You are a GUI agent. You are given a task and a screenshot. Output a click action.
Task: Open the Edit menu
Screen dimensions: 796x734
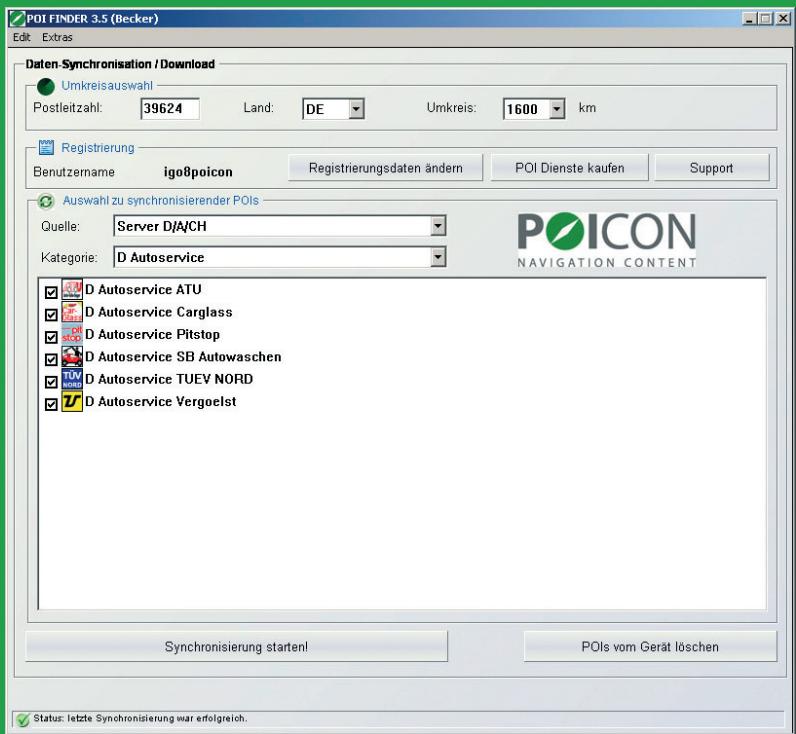[x=21, y=38]
